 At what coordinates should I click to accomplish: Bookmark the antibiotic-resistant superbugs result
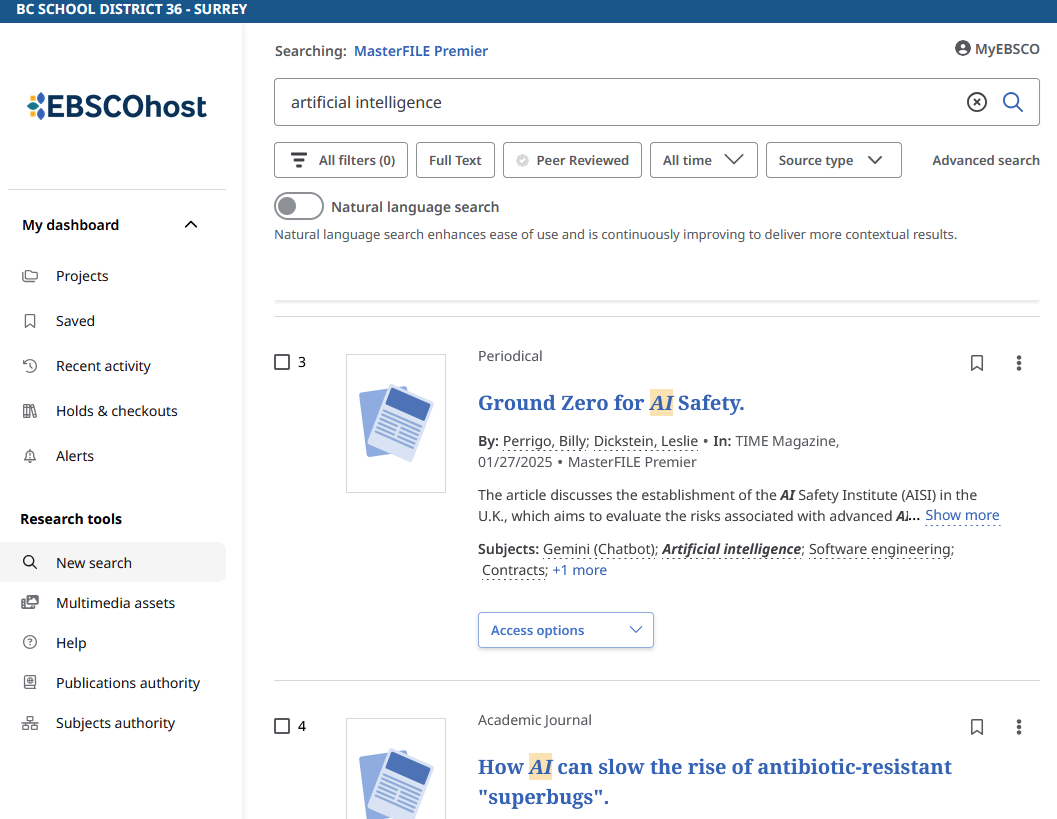(x=977, y=727)
